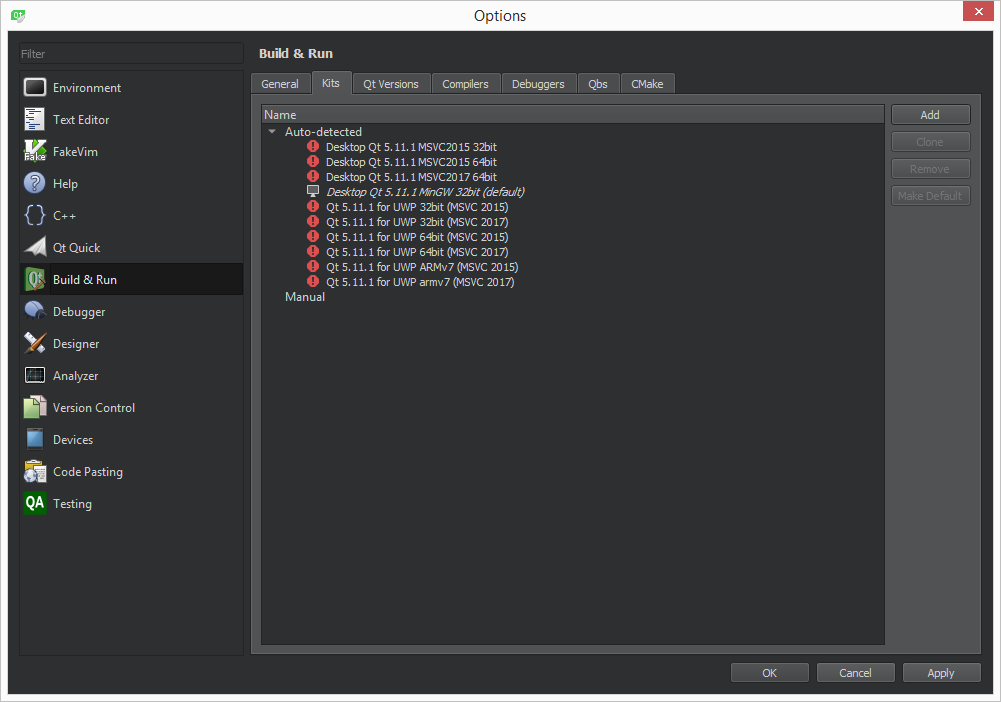Select the Text Editor category icon
The height and width of the screenshot is (702, 1001).
tap(35, 120)
